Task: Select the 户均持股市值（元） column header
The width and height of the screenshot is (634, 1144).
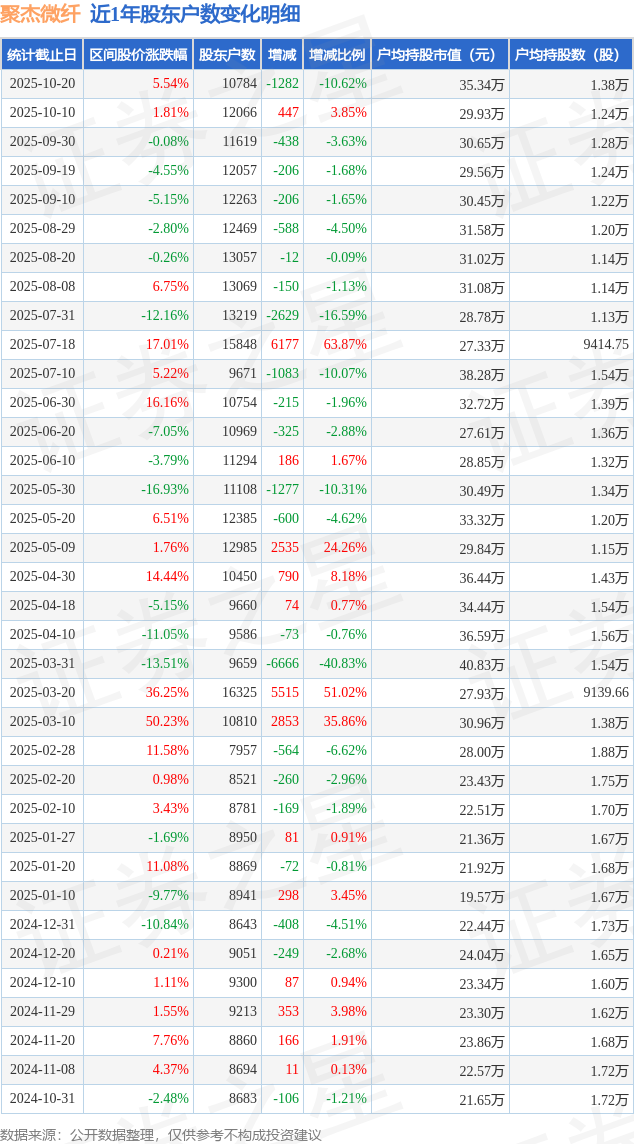Action: pyautogui.click(x=440, y=55)
